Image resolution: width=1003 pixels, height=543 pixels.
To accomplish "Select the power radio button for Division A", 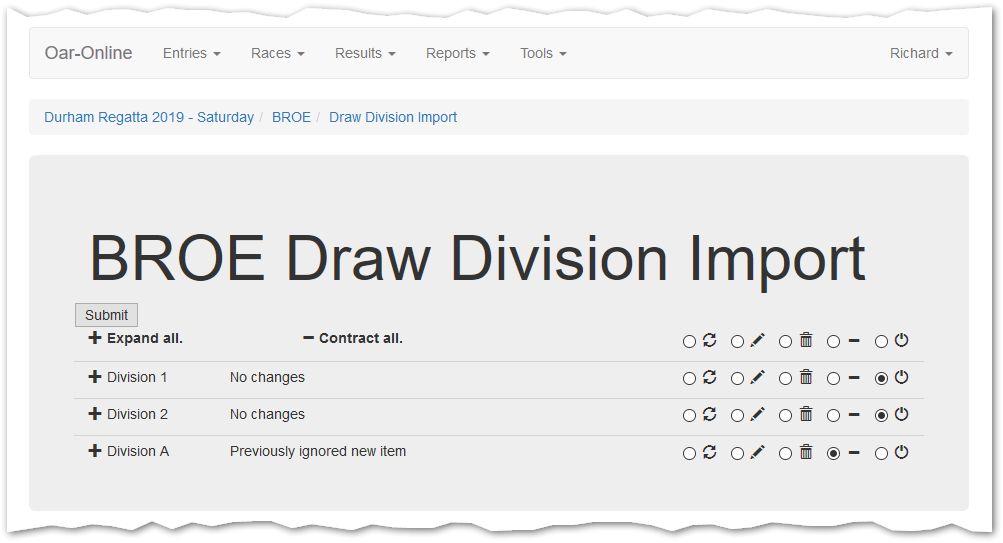I will (881, 454).
